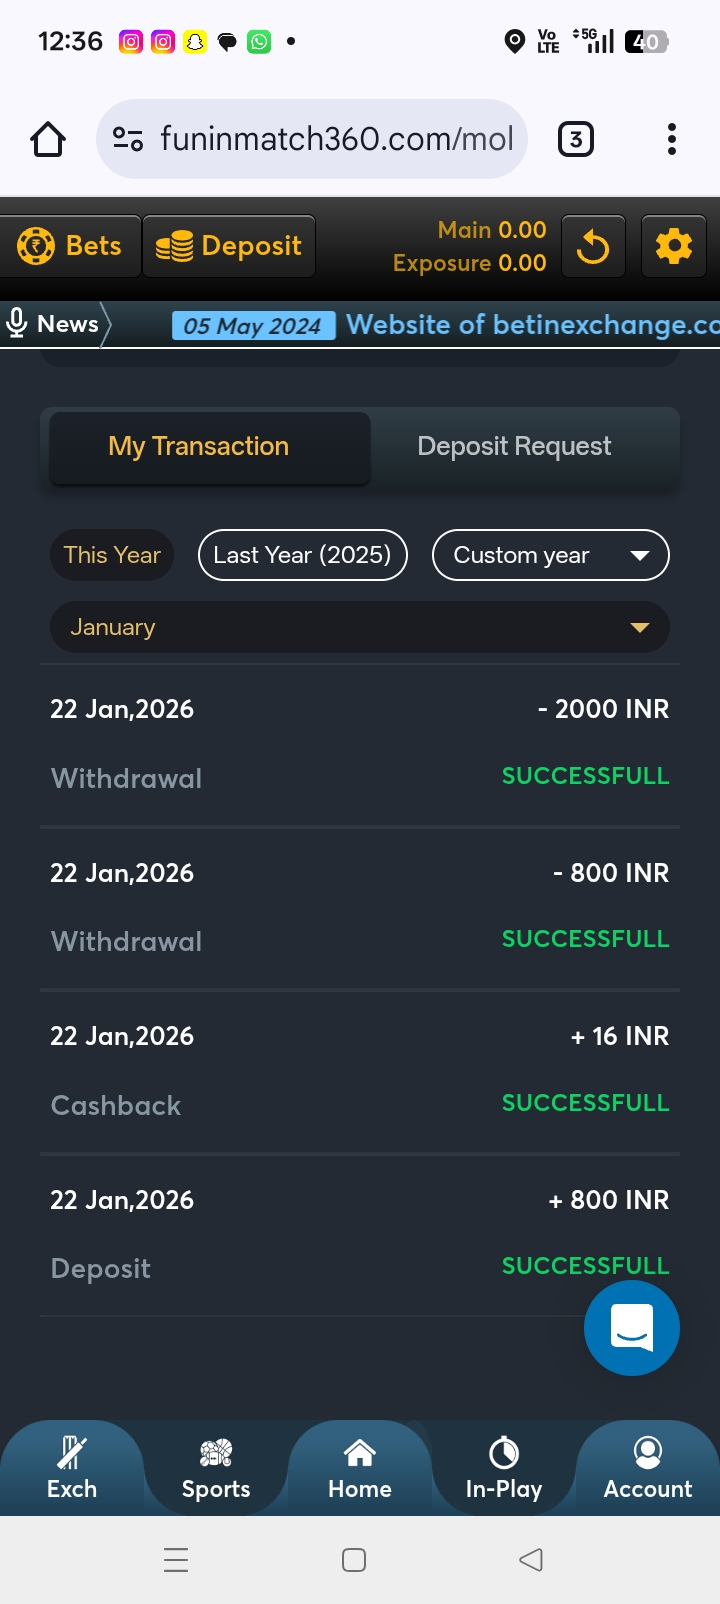Switch to the Deposit Request tab
Image resolution: width=720 pixels, height=1604 pixels.
tap(514, 447)
